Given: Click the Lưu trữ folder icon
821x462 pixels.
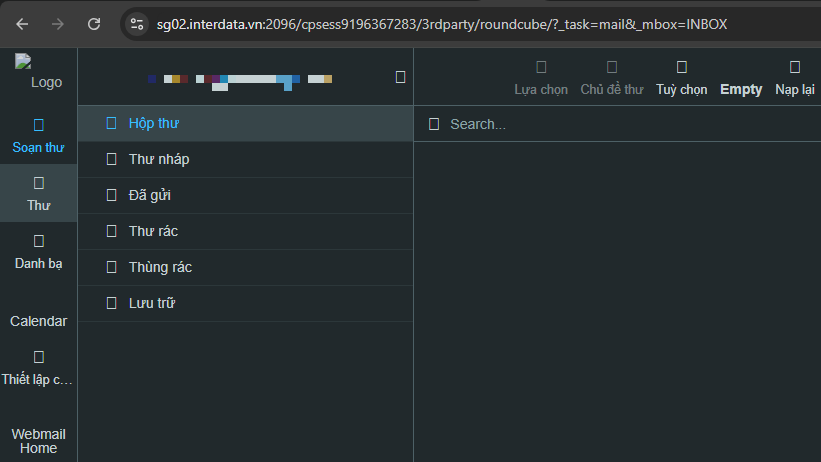Looking at the screenshot, I should click(112, 303).
